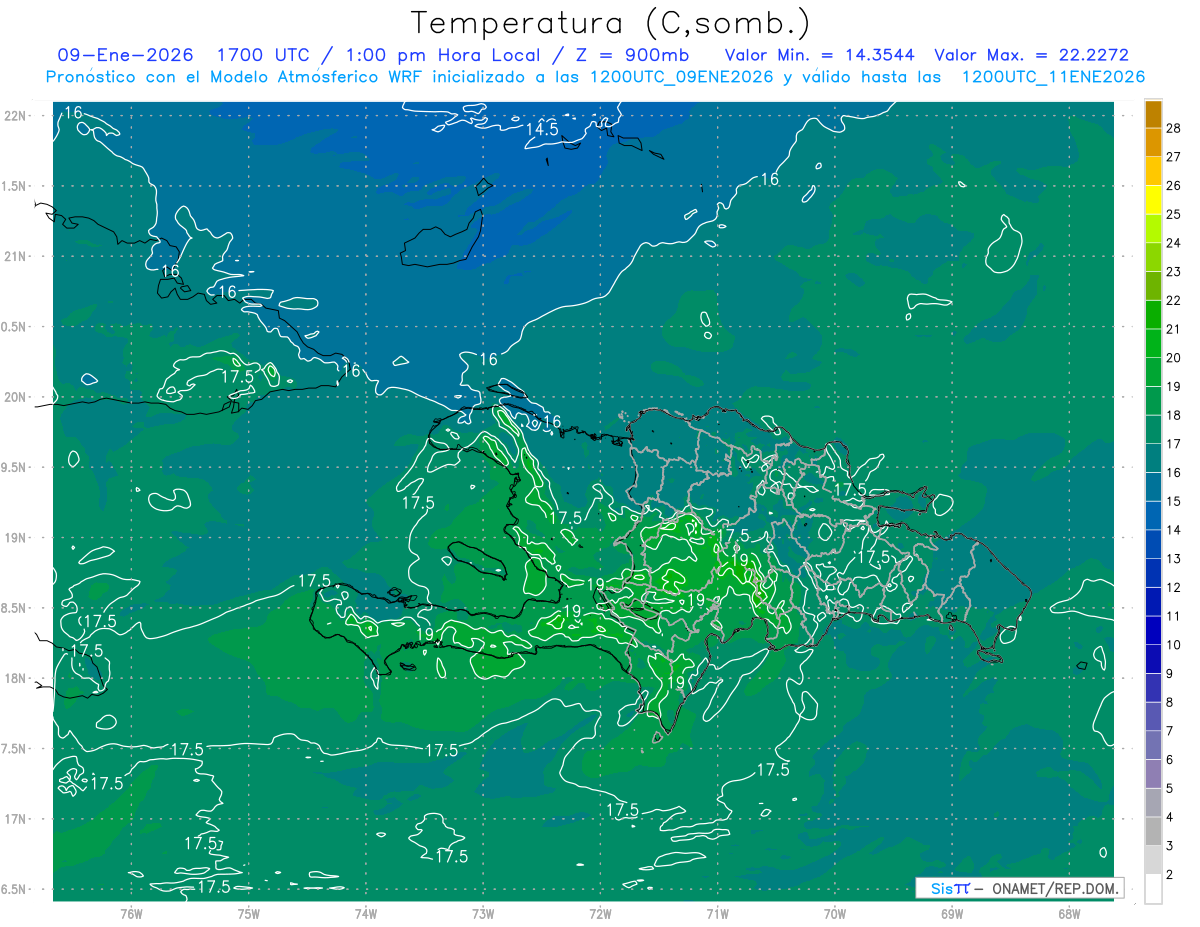Click the dark blue swatch between 9 and 10
This screenshot has height=927, width=1200.
[x=1153, y=658]
